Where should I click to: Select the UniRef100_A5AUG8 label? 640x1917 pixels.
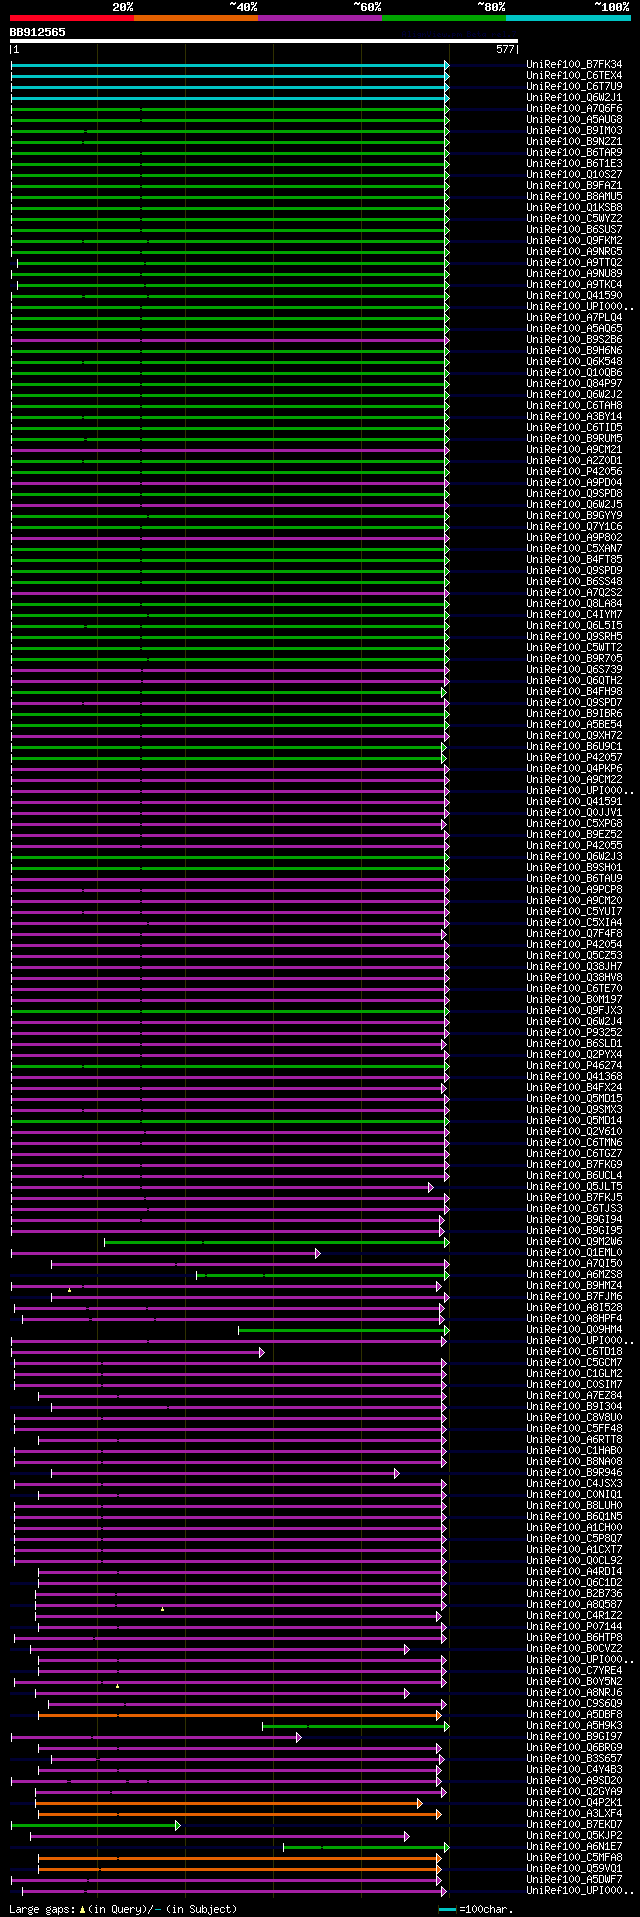[x=574, y=119]
